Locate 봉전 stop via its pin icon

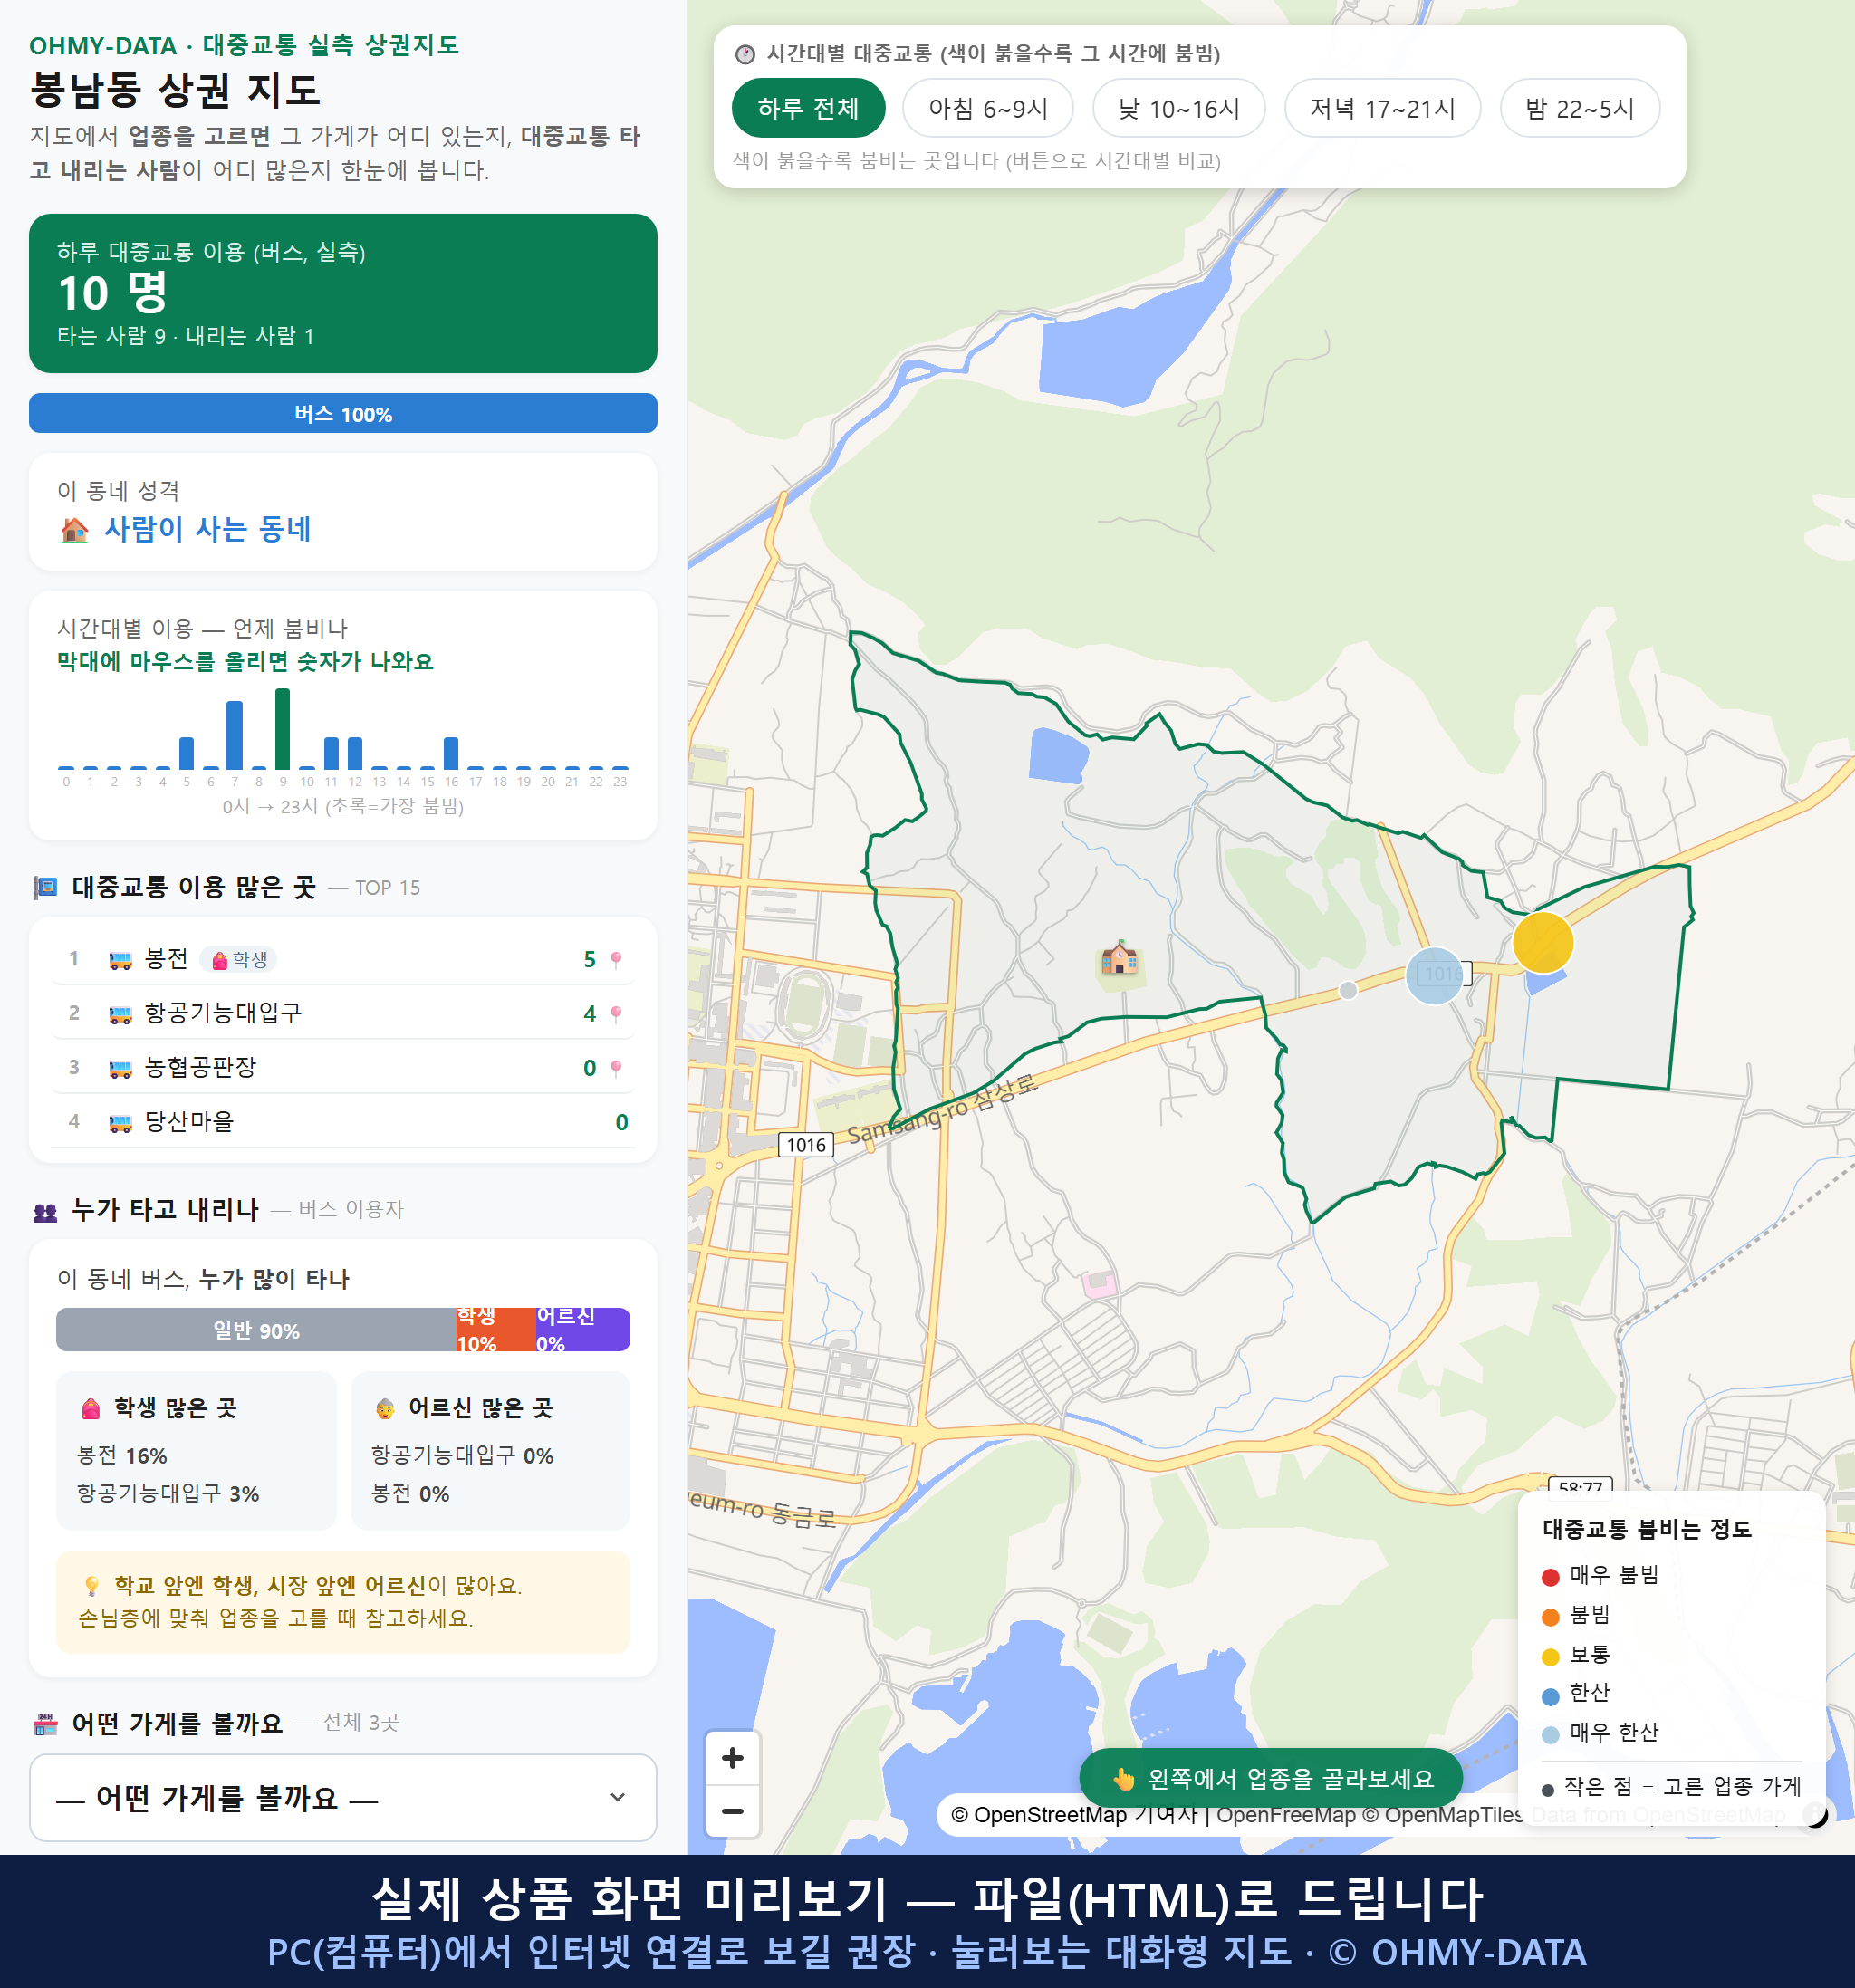coord(616,959)
